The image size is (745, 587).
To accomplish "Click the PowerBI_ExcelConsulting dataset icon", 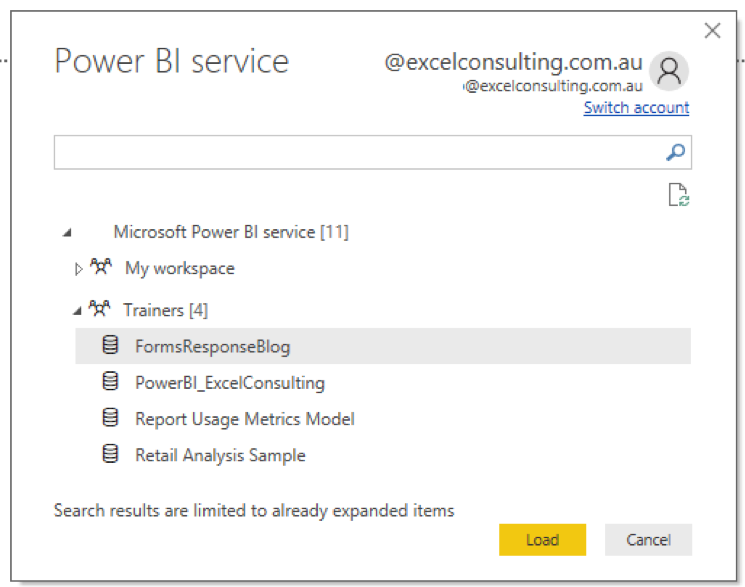I will click(111, 382).
